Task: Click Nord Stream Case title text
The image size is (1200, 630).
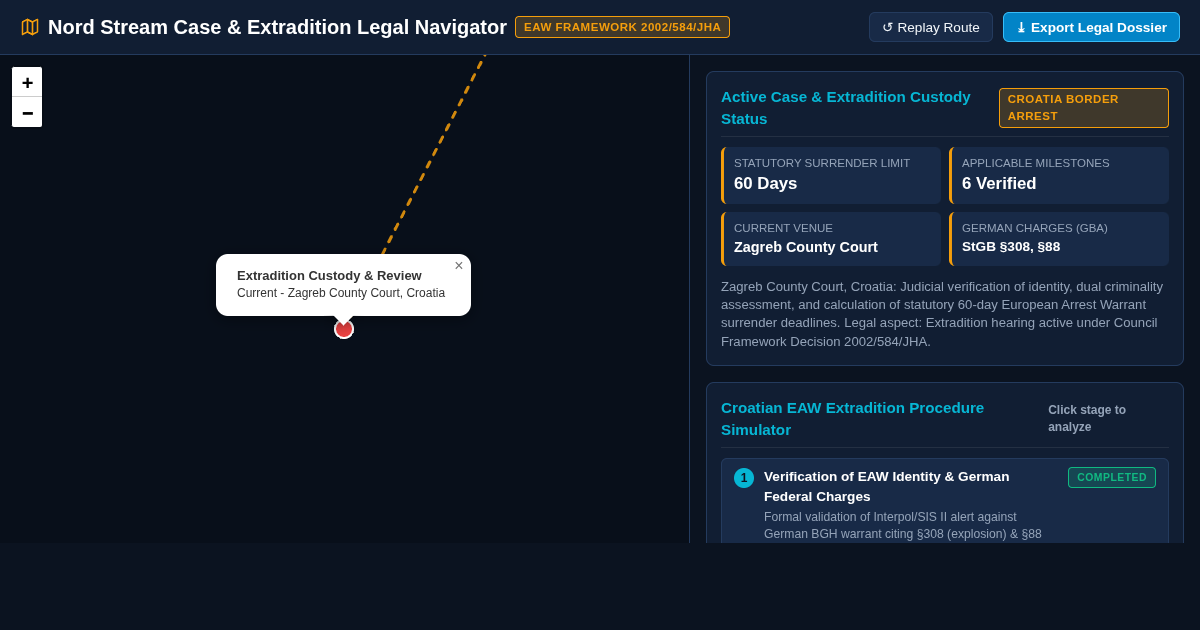Action: click(277, 27)
